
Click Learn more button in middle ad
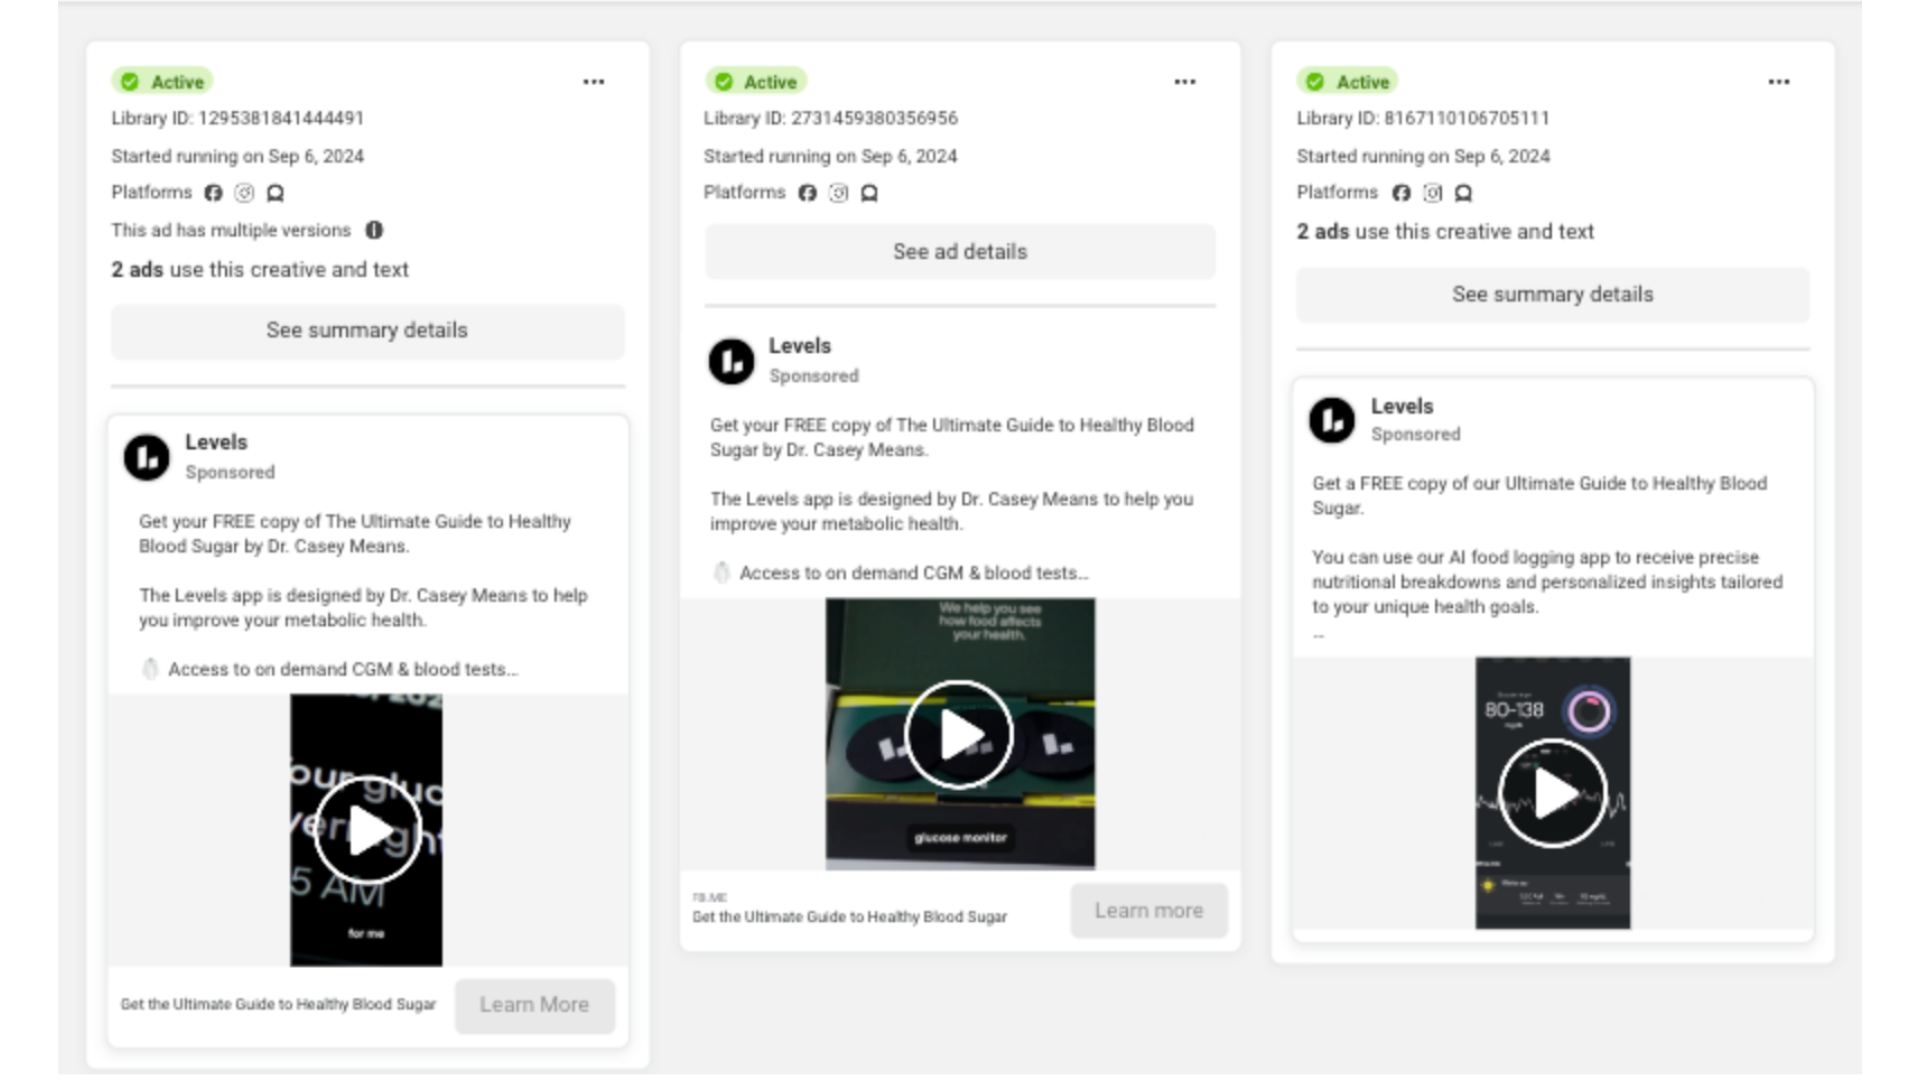(x=1148, y=911)
